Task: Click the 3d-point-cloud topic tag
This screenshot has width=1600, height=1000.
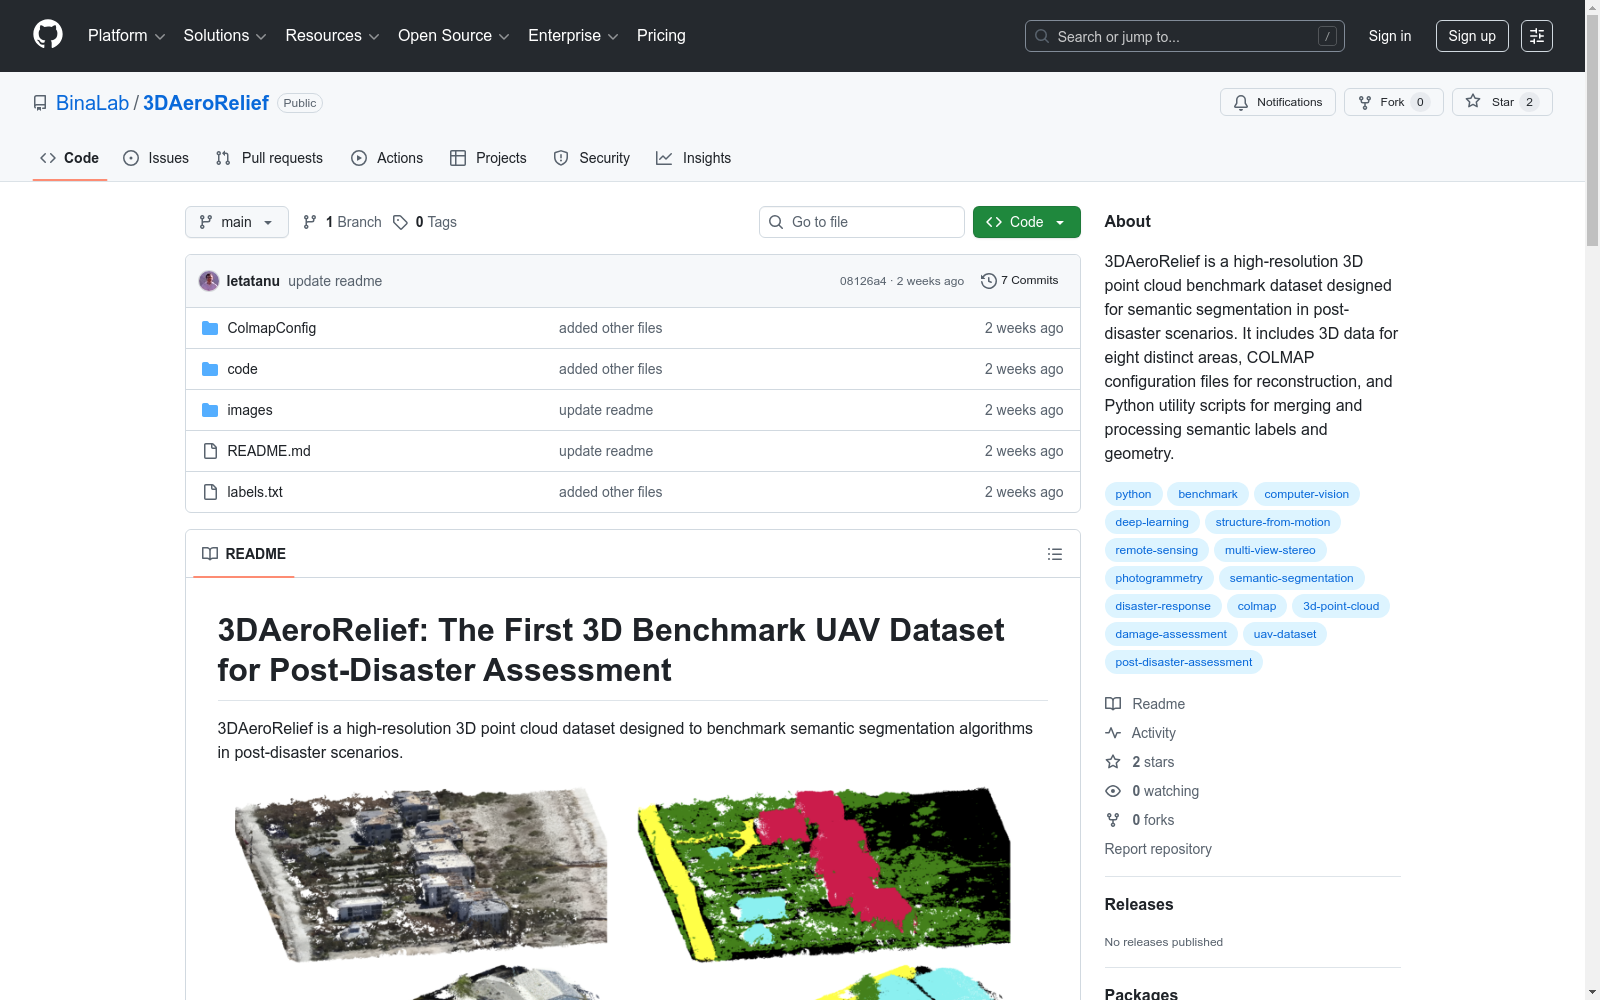Action: [x=1341, y=606]
